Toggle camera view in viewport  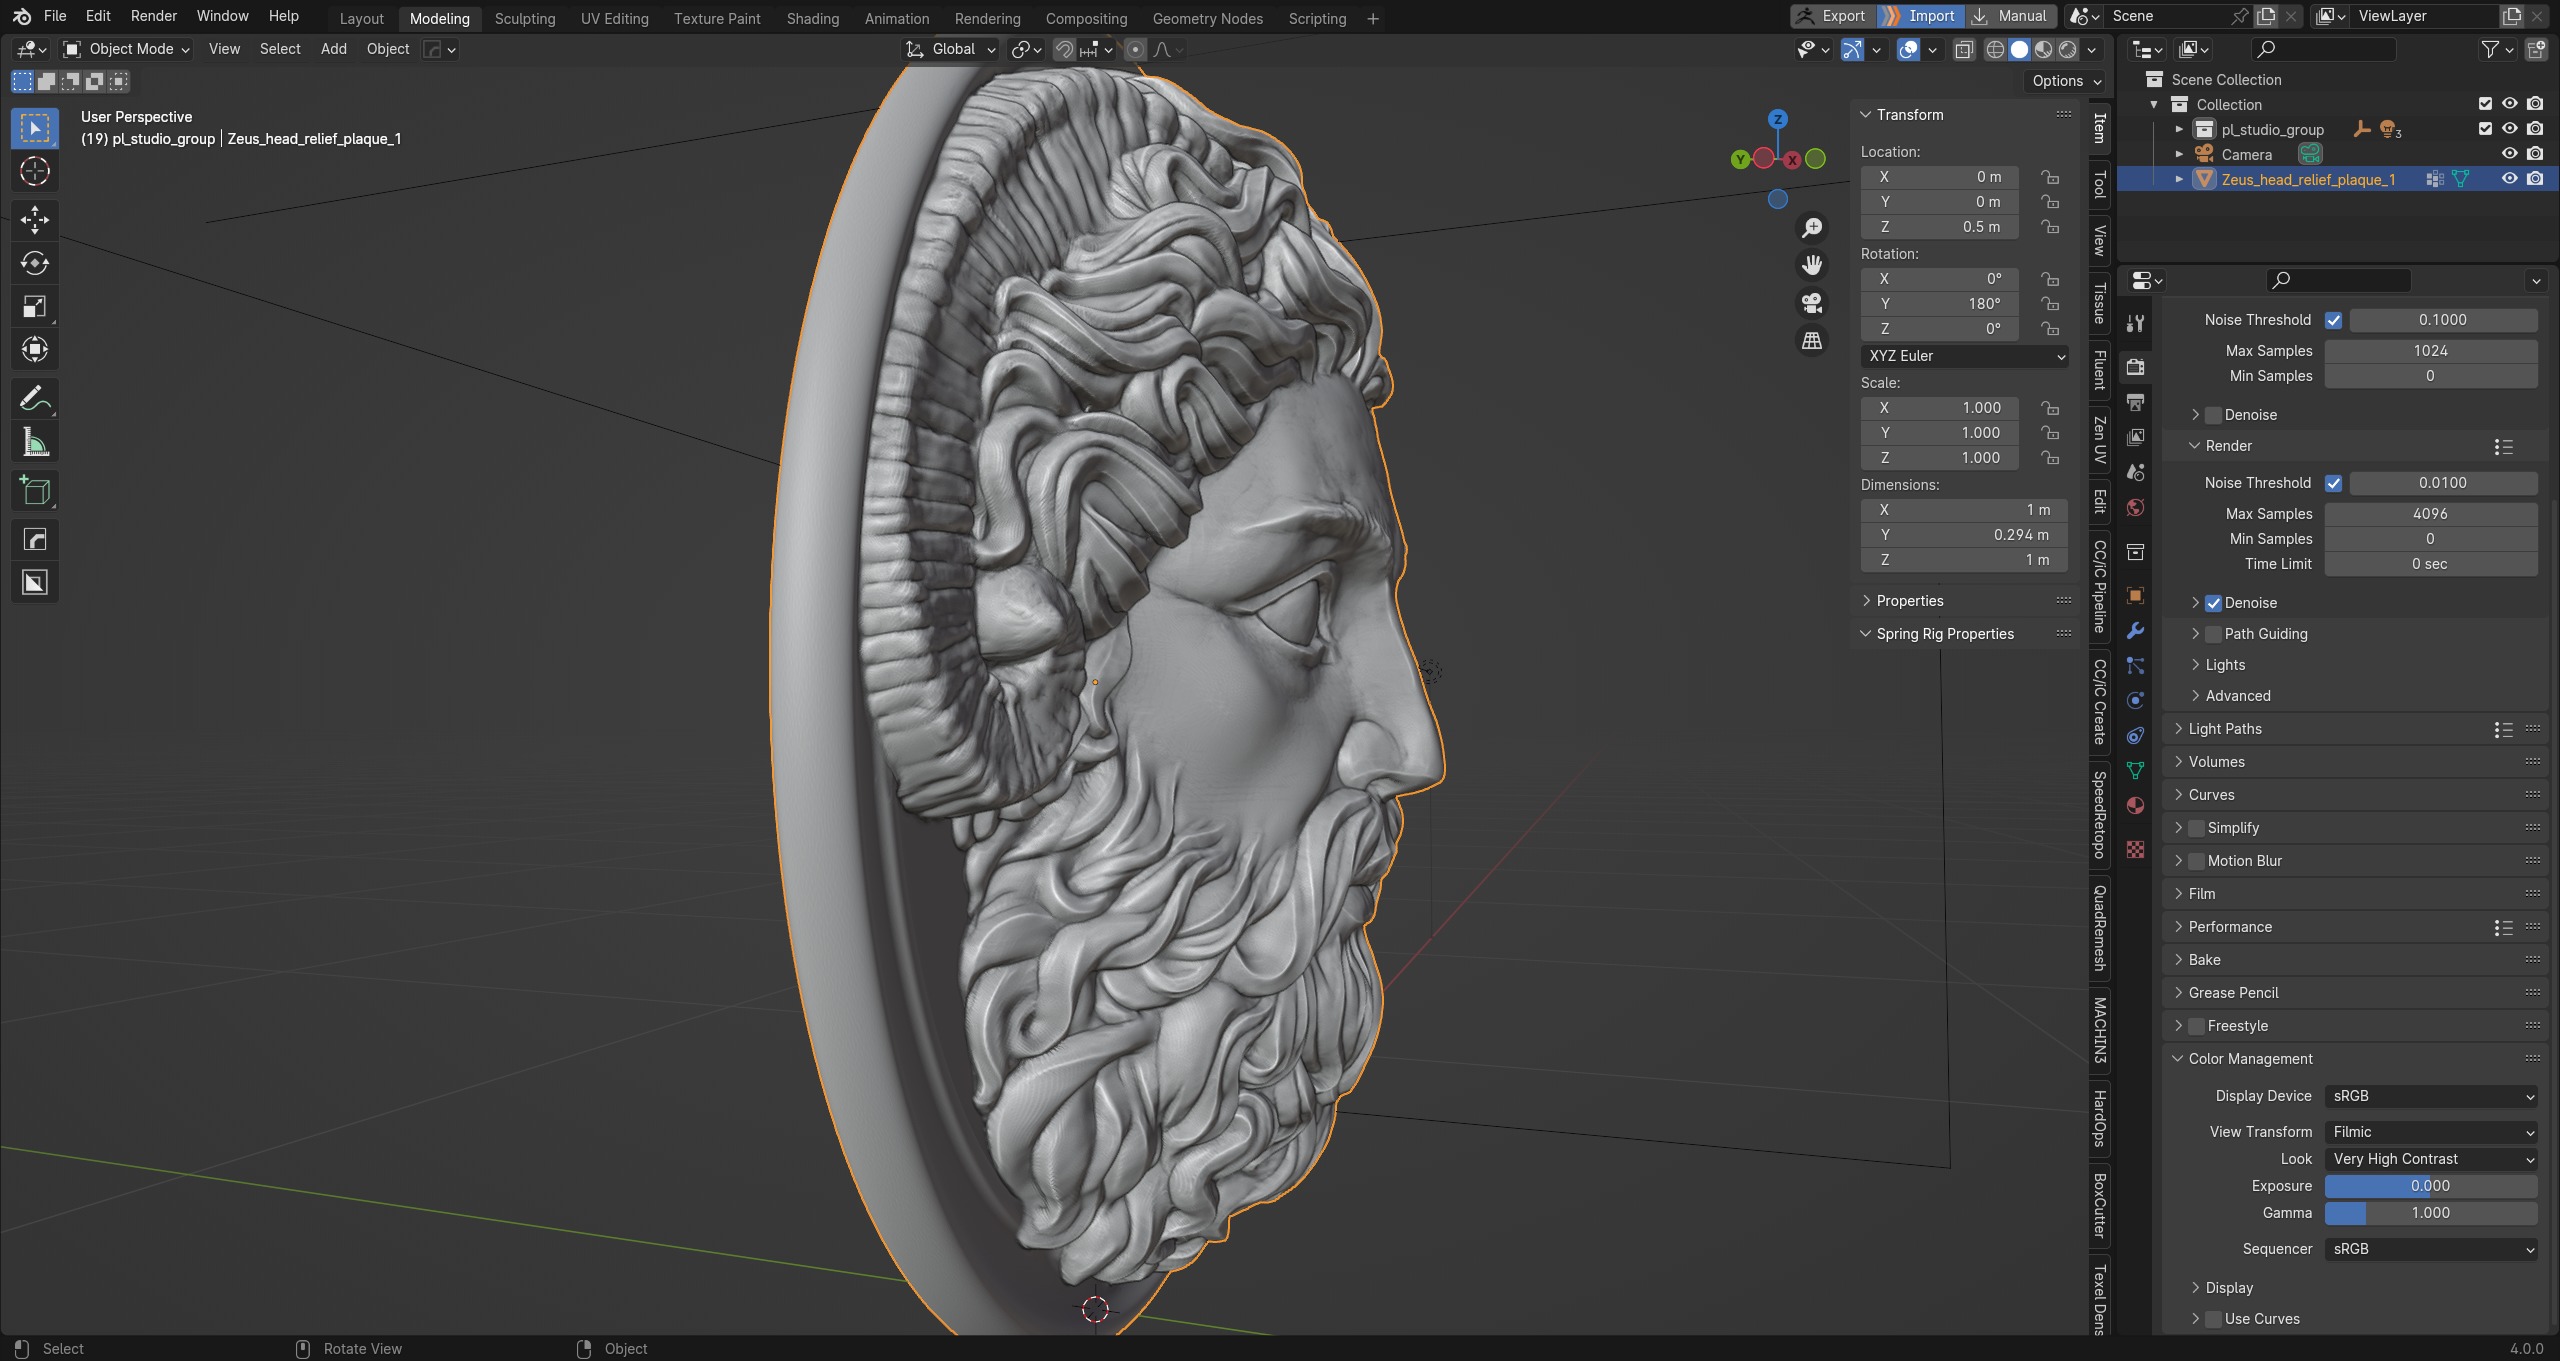[1812, 303]
